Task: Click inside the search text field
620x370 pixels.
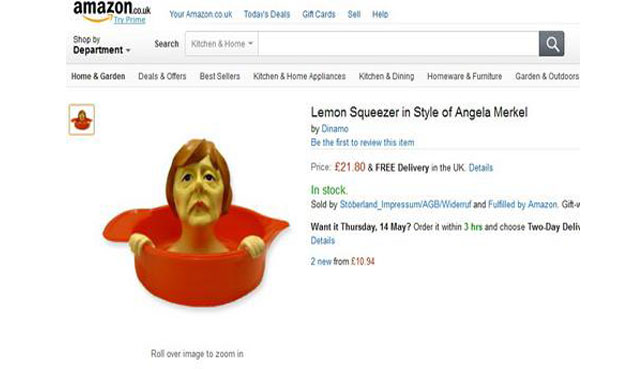Action: (398, 44)
